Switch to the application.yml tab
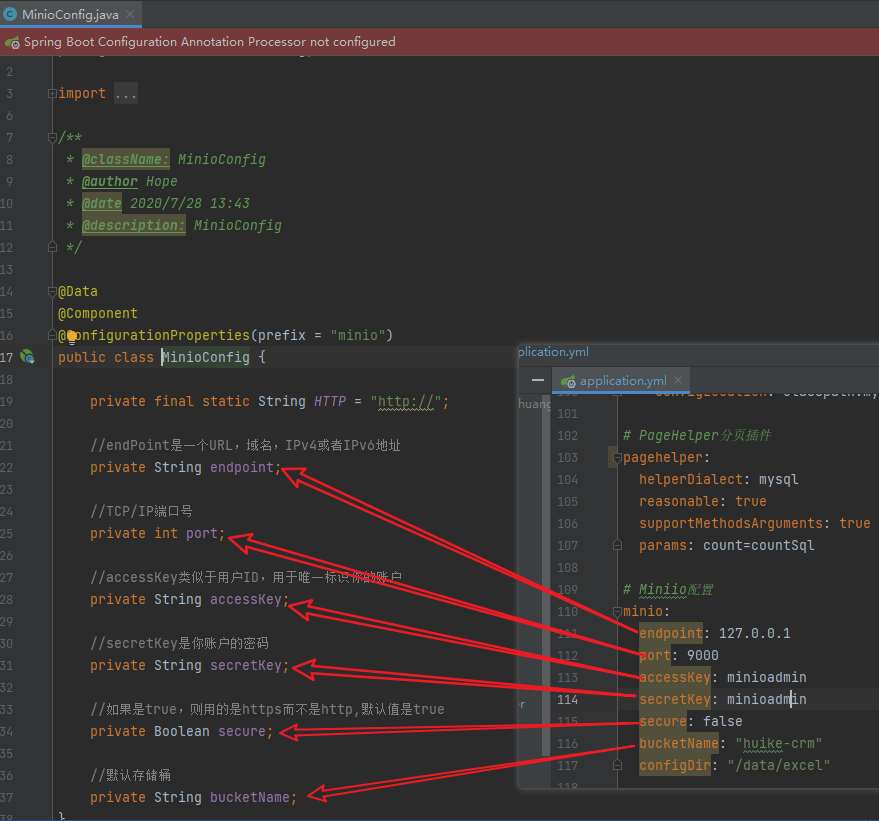This screenshot has width=879, height=821. (623, 381)
